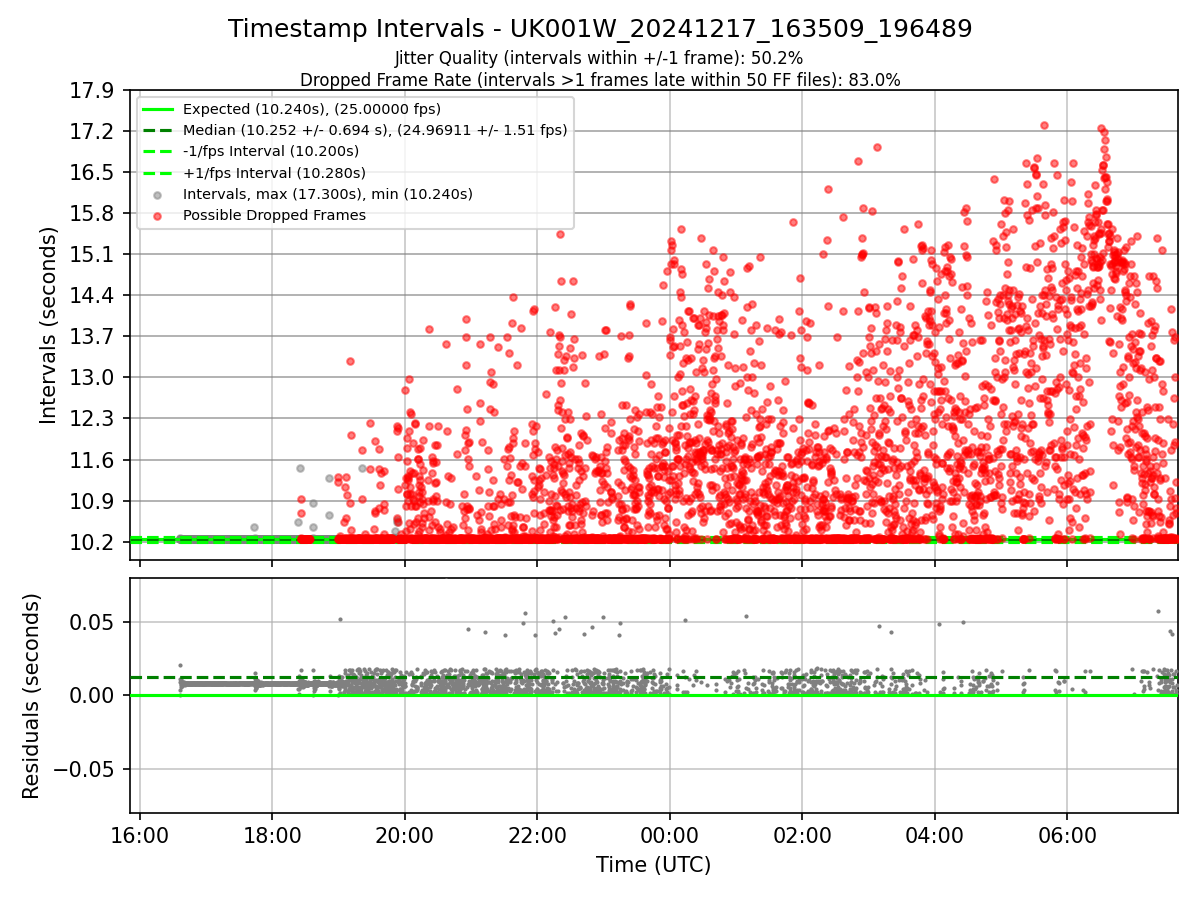Click the 14.4 y-axis tick label
Screen dimensions: 1200x900
point(94,296)
